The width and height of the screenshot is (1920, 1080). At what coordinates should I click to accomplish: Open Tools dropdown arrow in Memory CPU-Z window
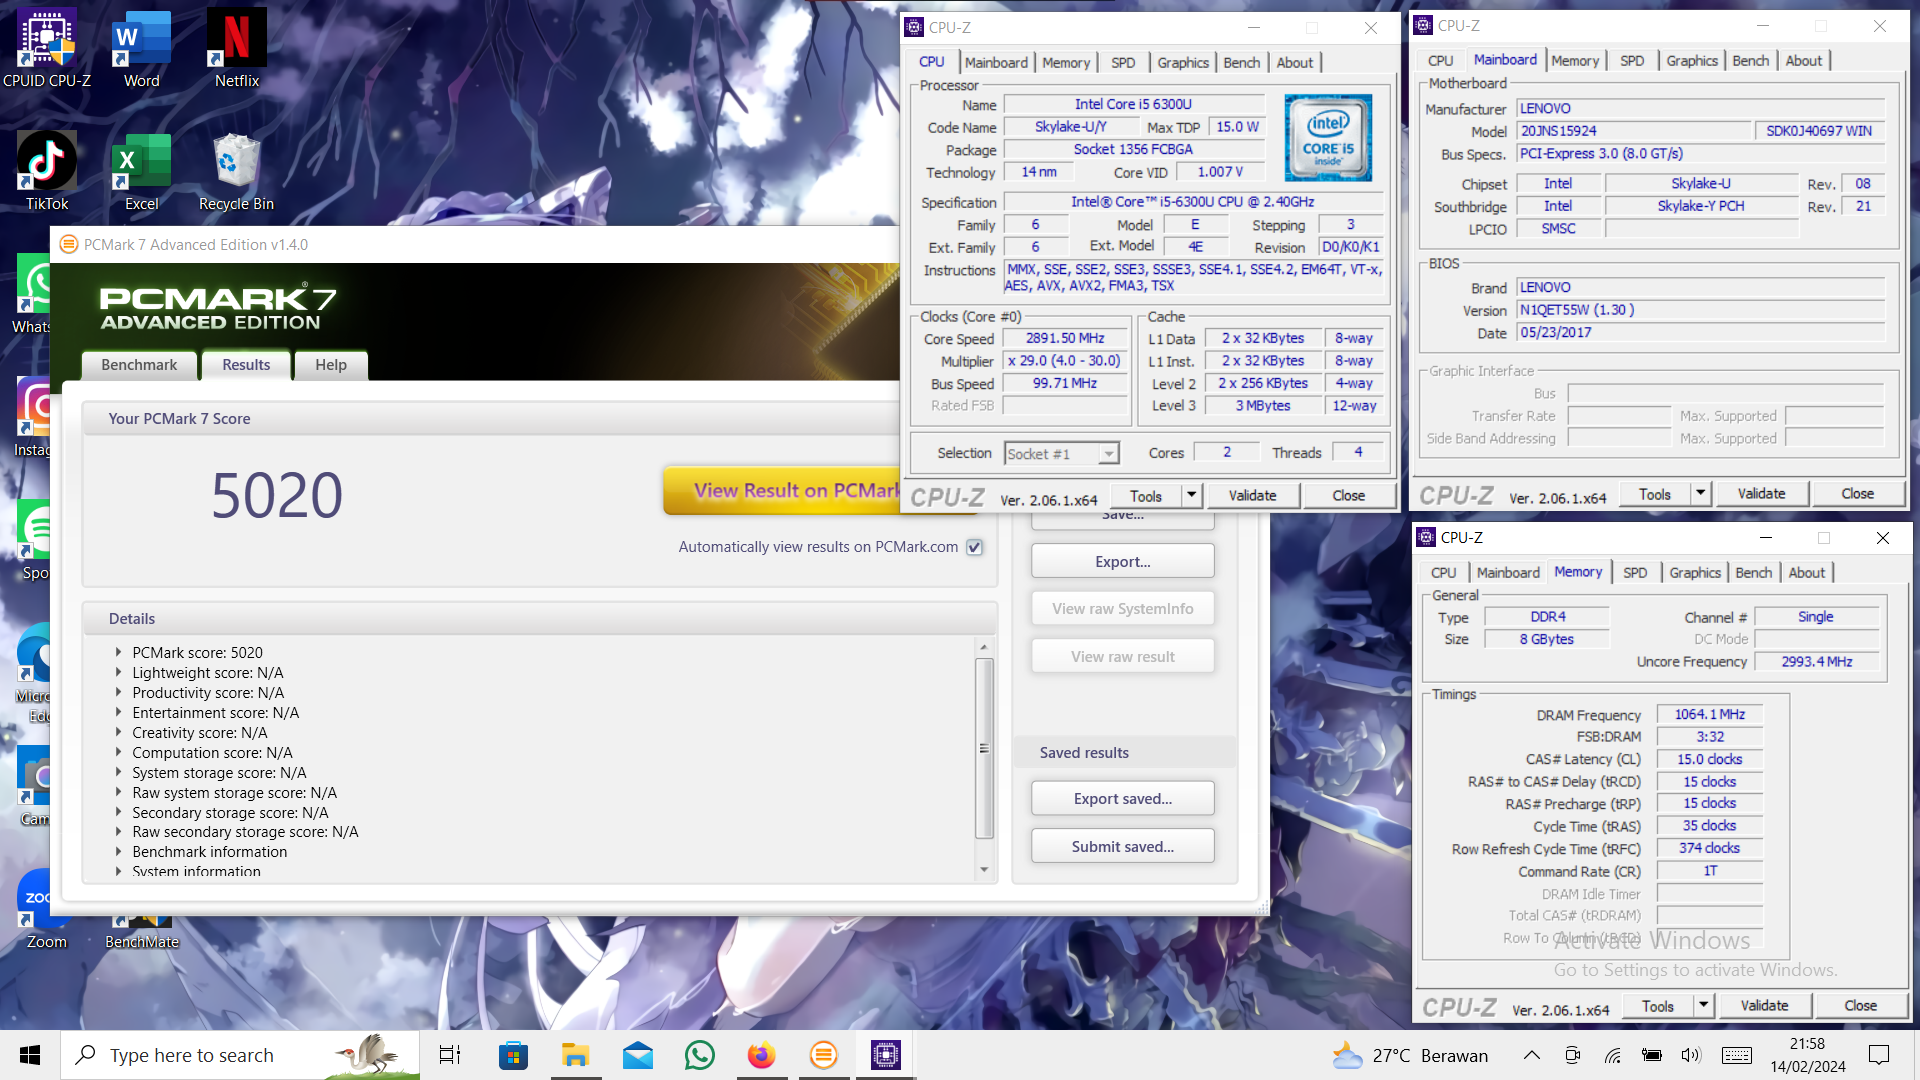point(1703,1005)
